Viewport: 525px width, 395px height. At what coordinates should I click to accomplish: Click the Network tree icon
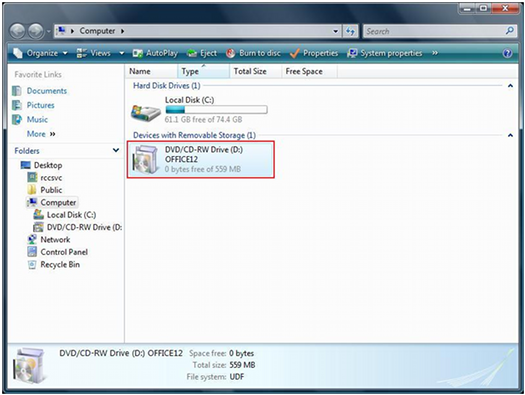[x=32, y=239]
